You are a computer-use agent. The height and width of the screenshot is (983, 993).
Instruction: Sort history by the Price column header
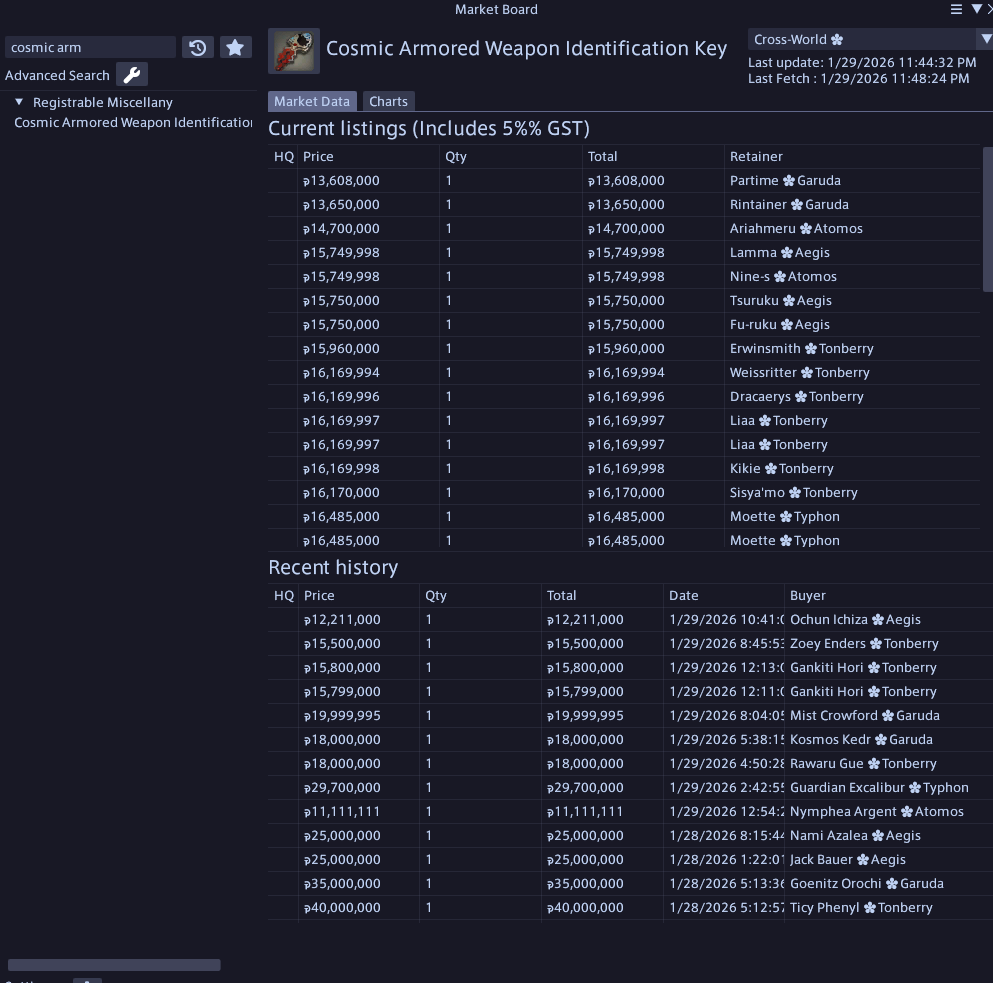tap(319, 595)
